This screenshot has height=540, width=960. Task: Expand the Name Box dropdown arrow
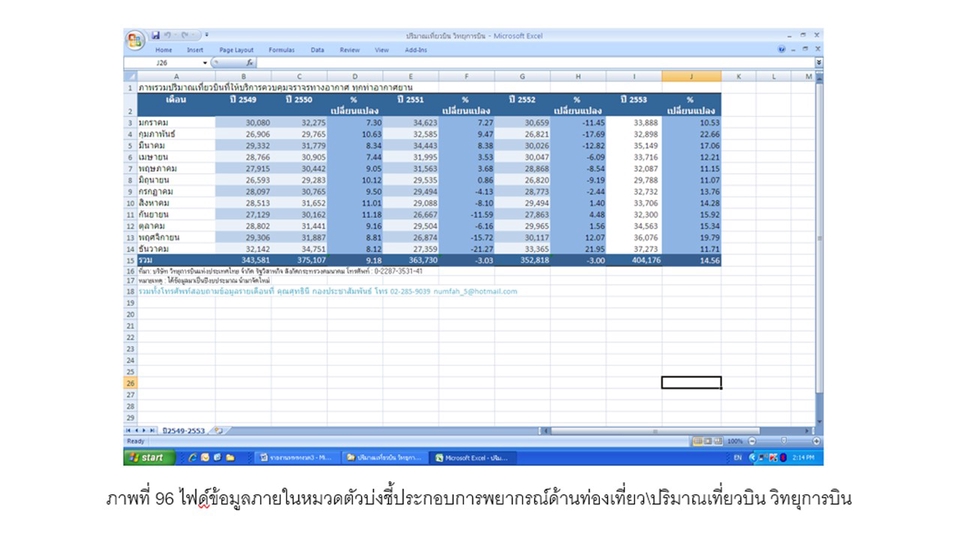205,63
